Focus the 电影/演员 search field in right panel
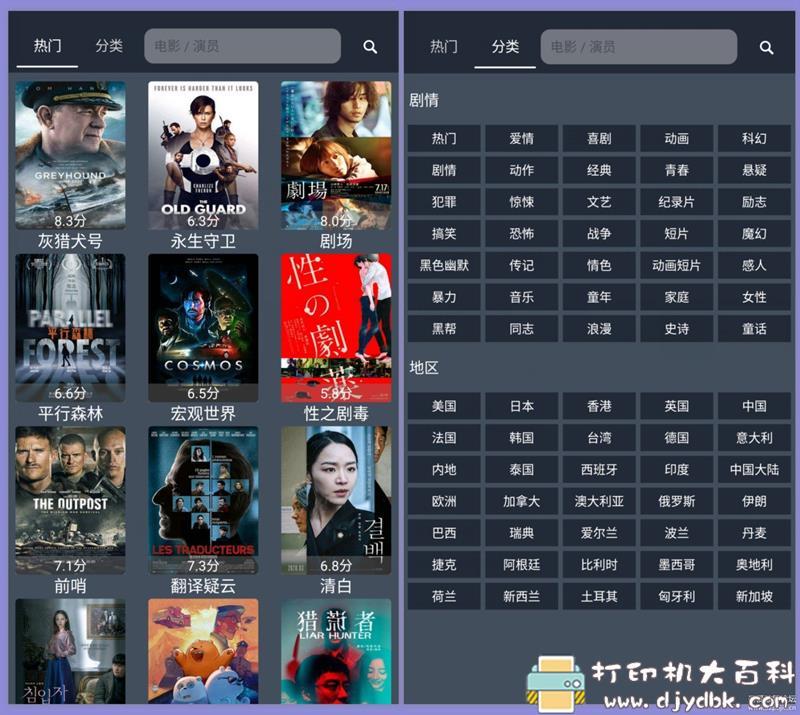 click(x=639, y=47)
